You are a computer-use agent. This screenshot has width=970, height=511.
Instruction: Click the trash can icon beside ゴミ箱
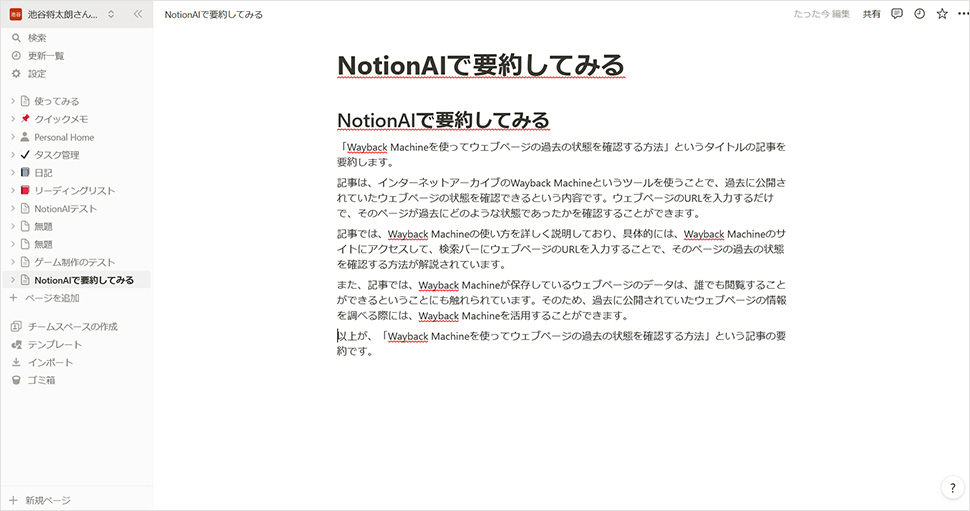click(x=16, y=380)
